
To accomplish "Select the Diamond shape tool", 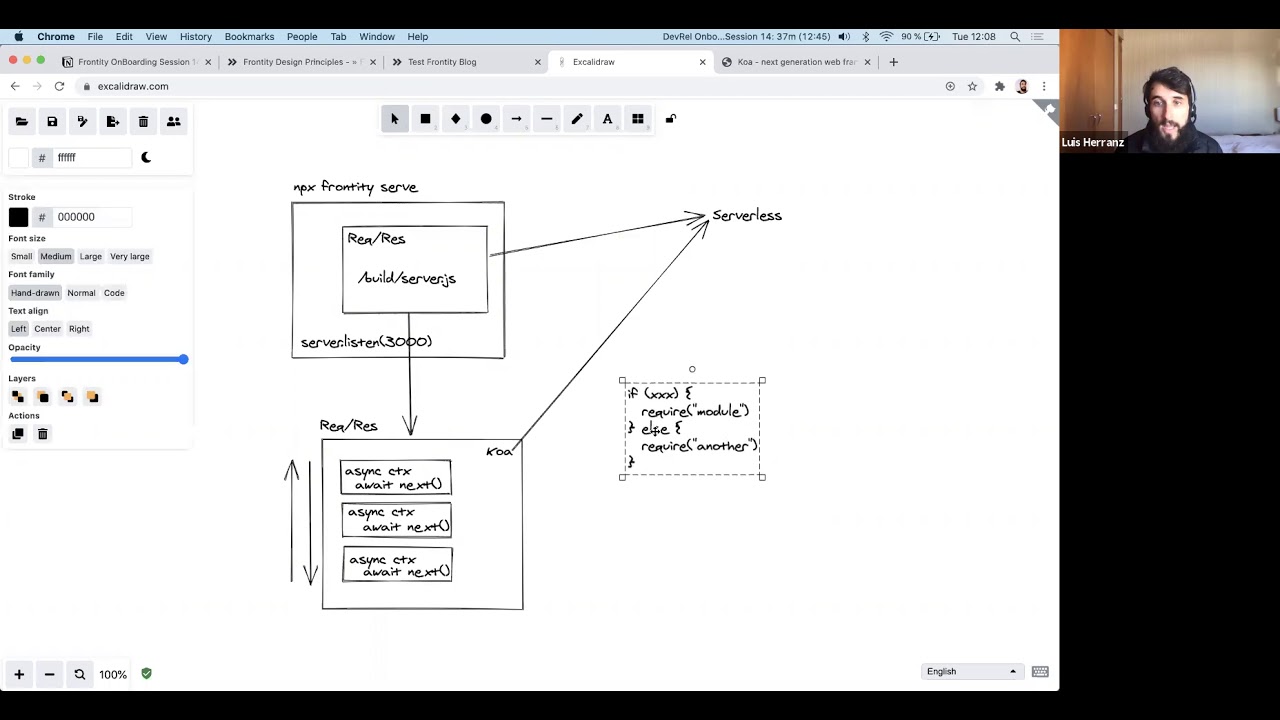I will [x=455, y=119].
